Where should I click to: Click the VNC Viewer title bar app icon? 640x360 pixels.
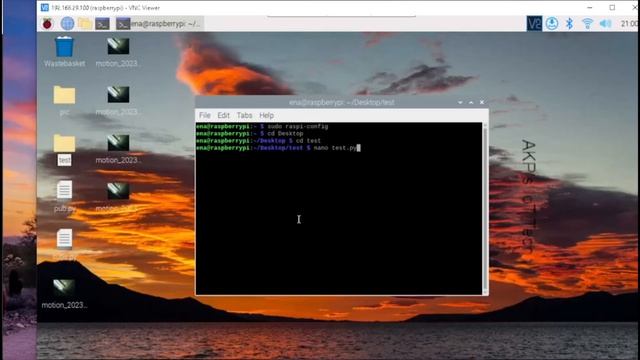[45, 7]
